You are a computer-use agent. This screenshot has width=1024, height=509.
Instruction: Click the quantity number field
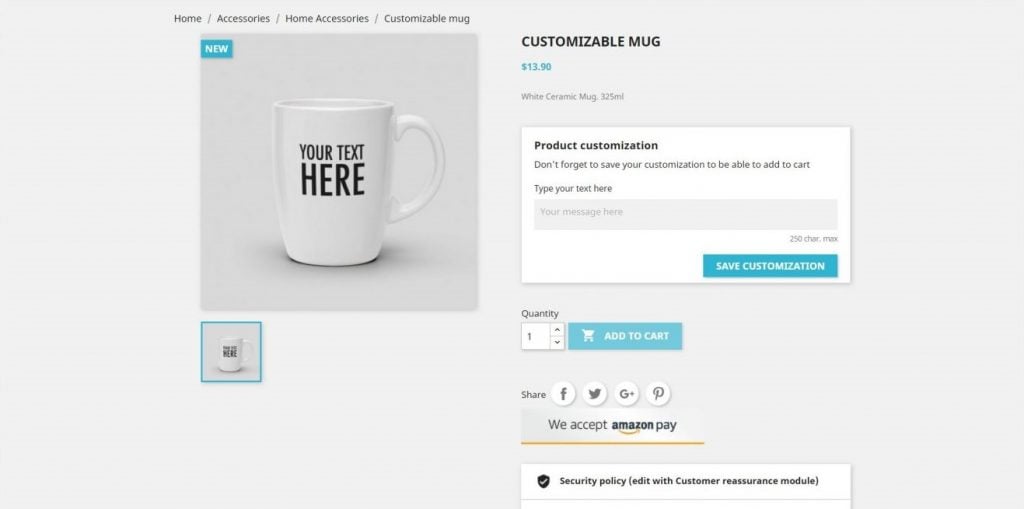point(535,336)
